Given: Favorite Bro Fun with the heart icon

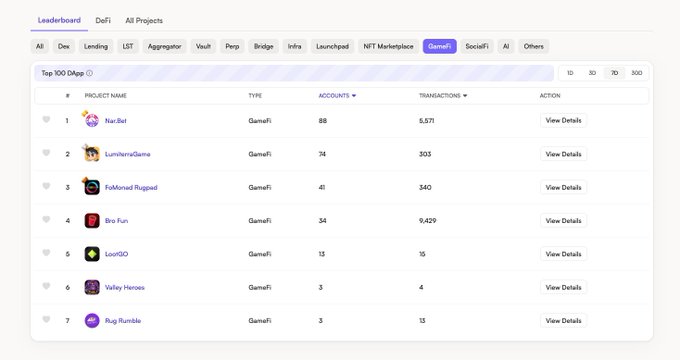Looking at the screenshot, I should 46,219.
